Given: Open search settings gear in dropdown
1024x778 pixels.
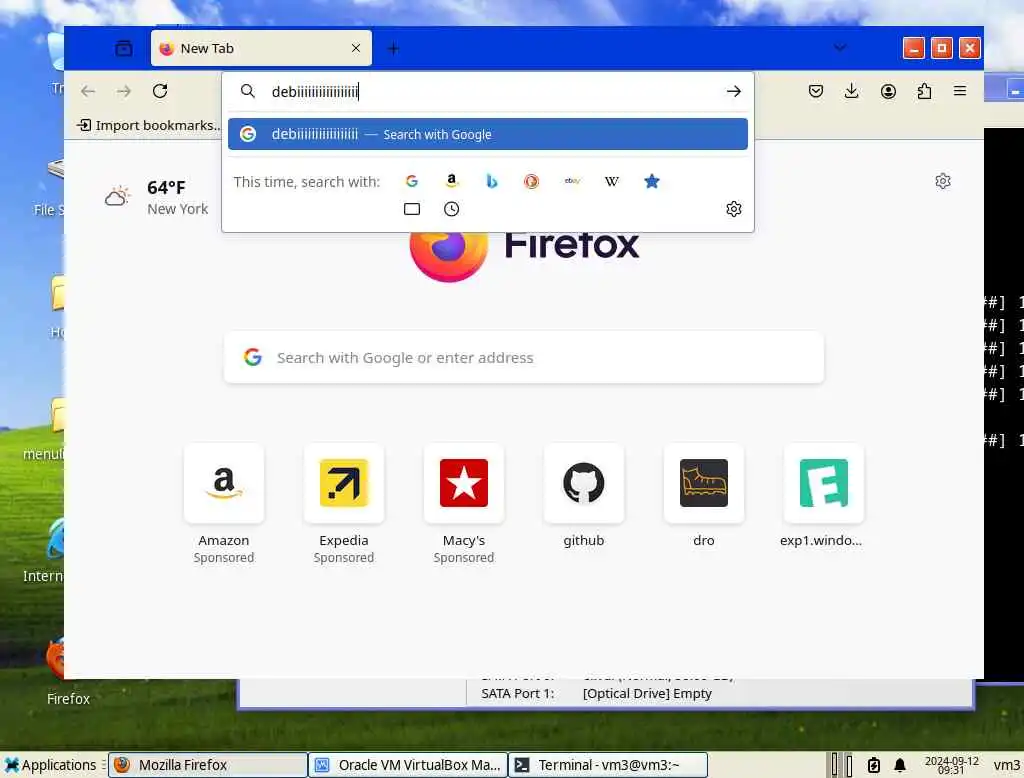Looking at the screenshot, I should (x=734, y=209).
